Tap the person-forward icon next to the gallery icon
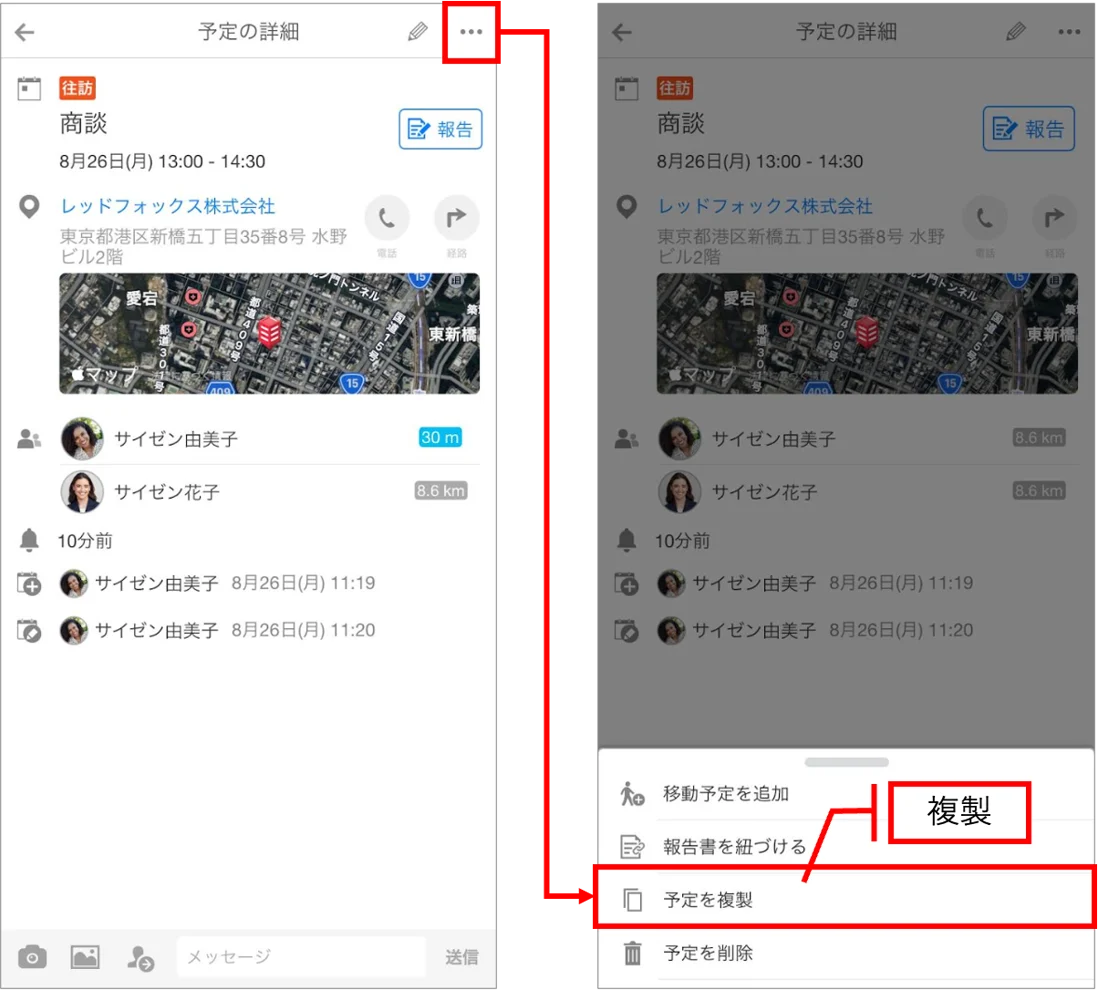1098x990 pixels. [140, 958]
